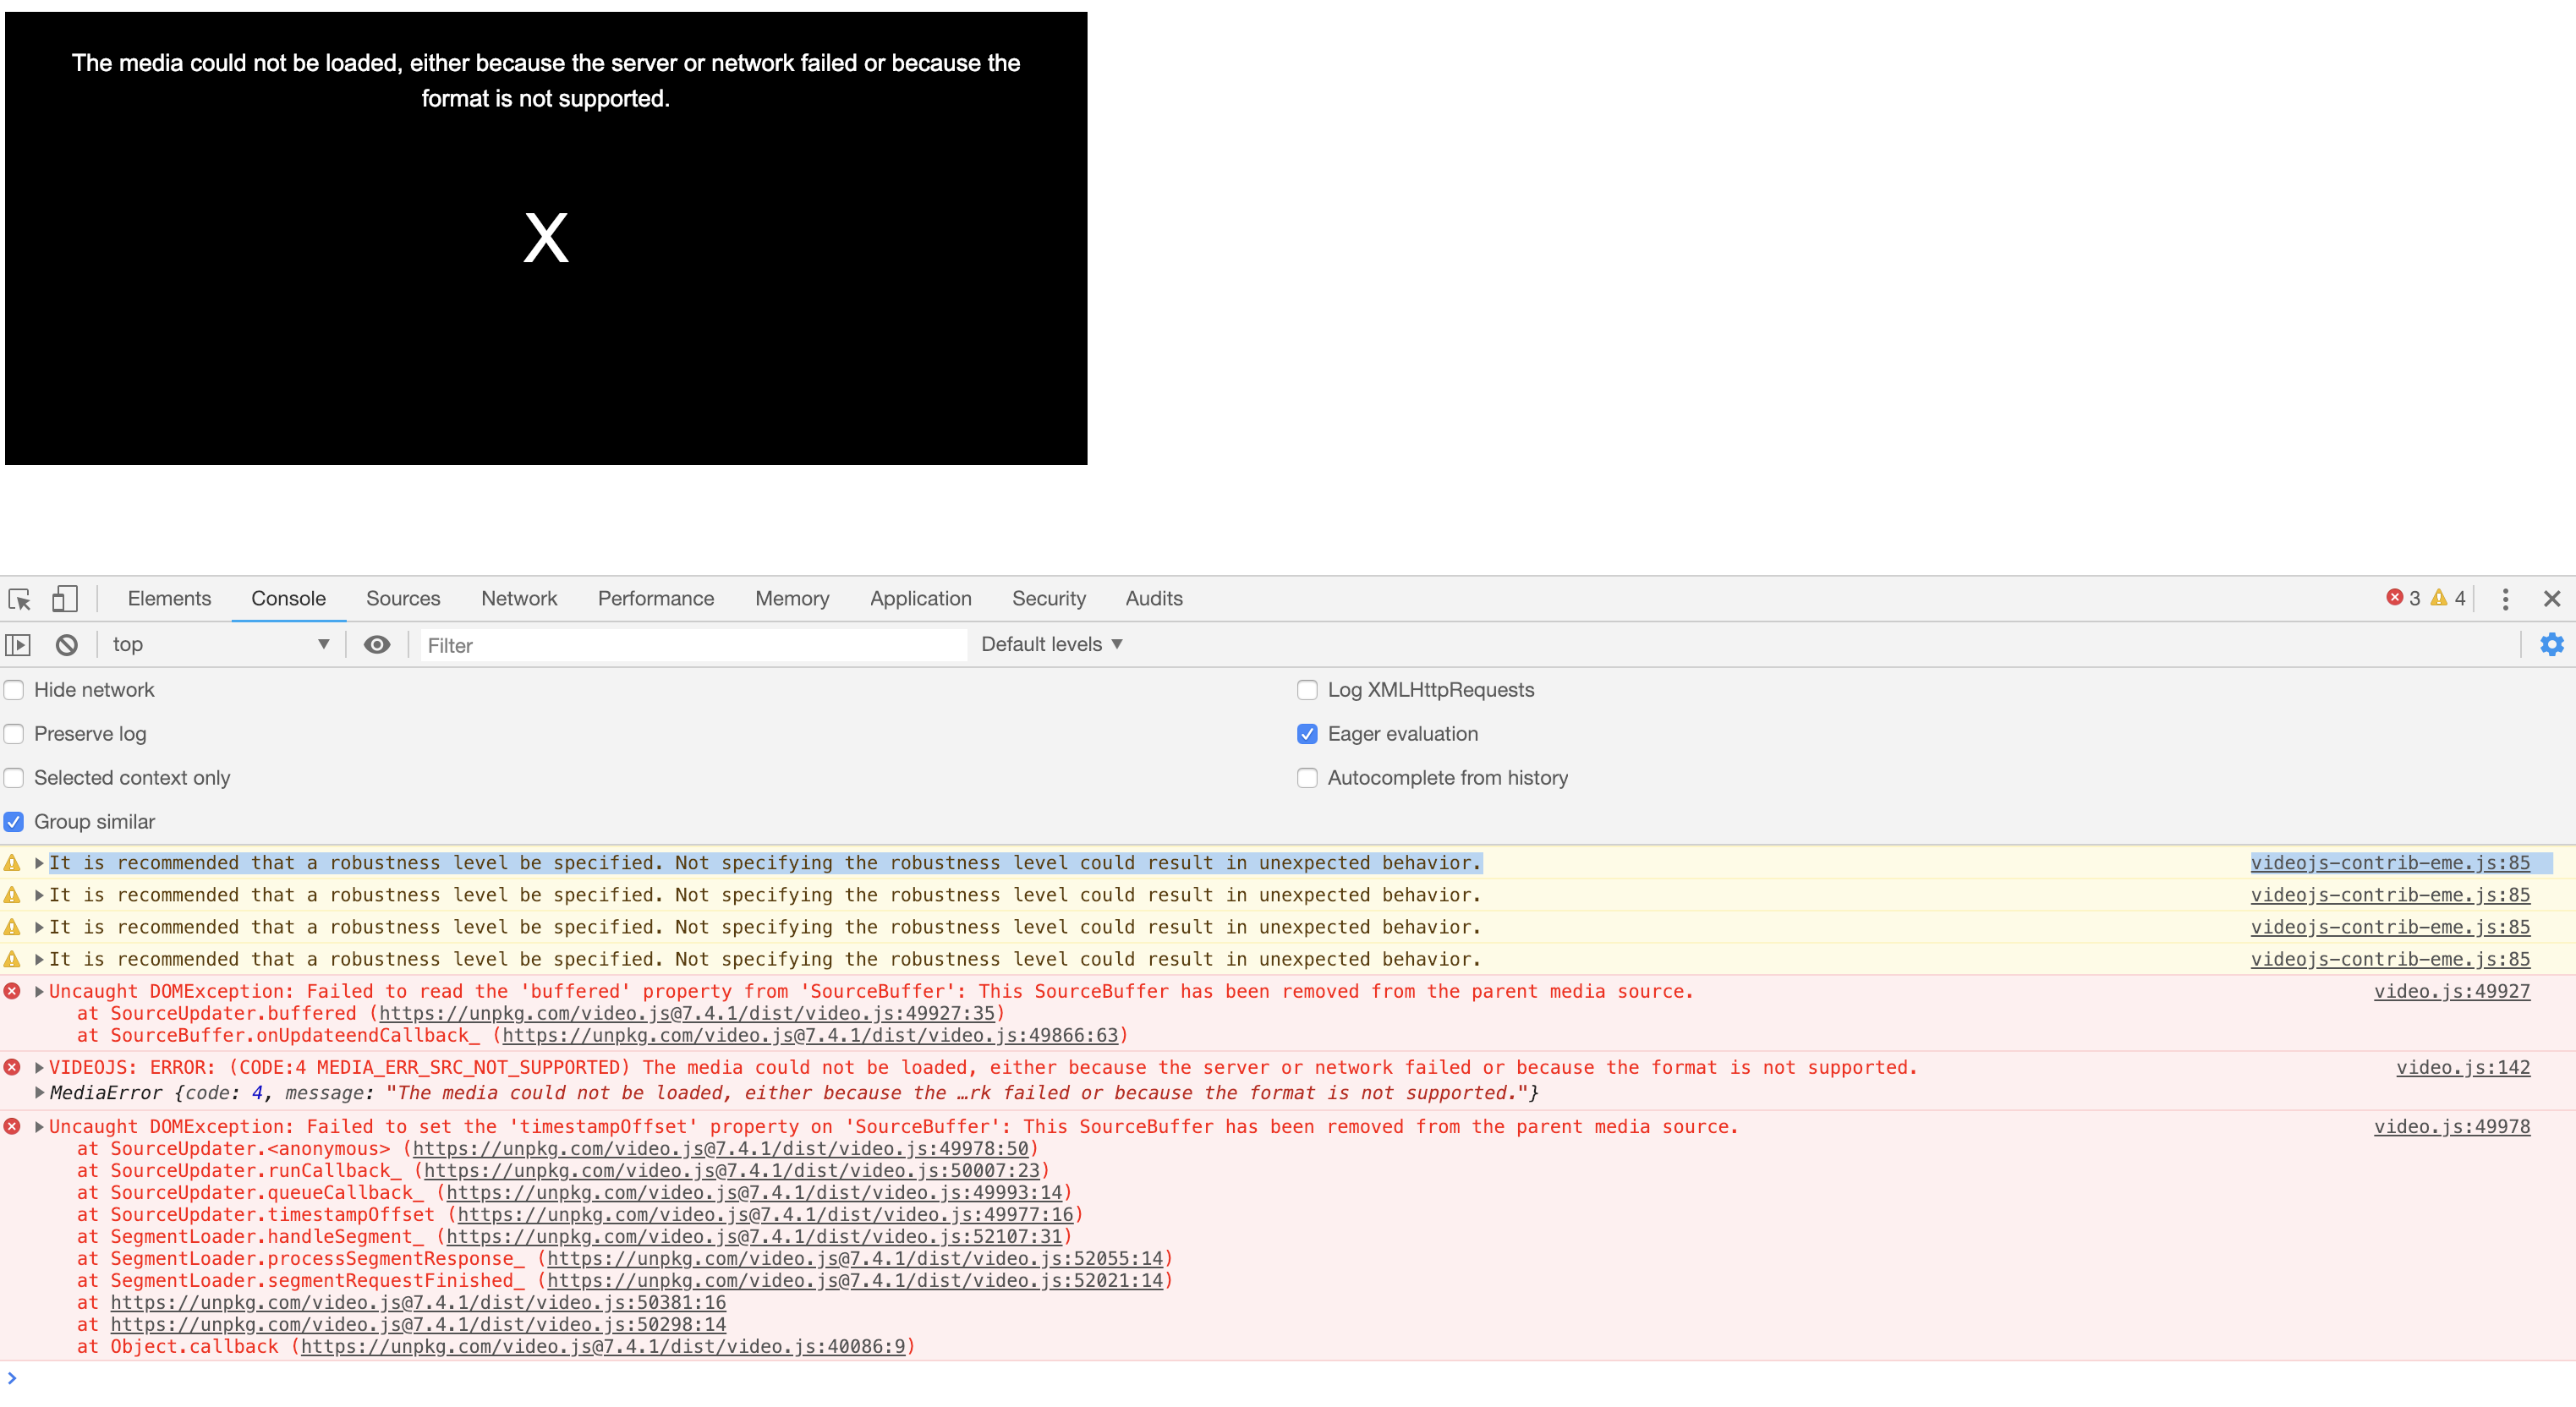This screenshot has width=2576, height=1407.
Task: Switch to the Network tab
Action: 518,599
